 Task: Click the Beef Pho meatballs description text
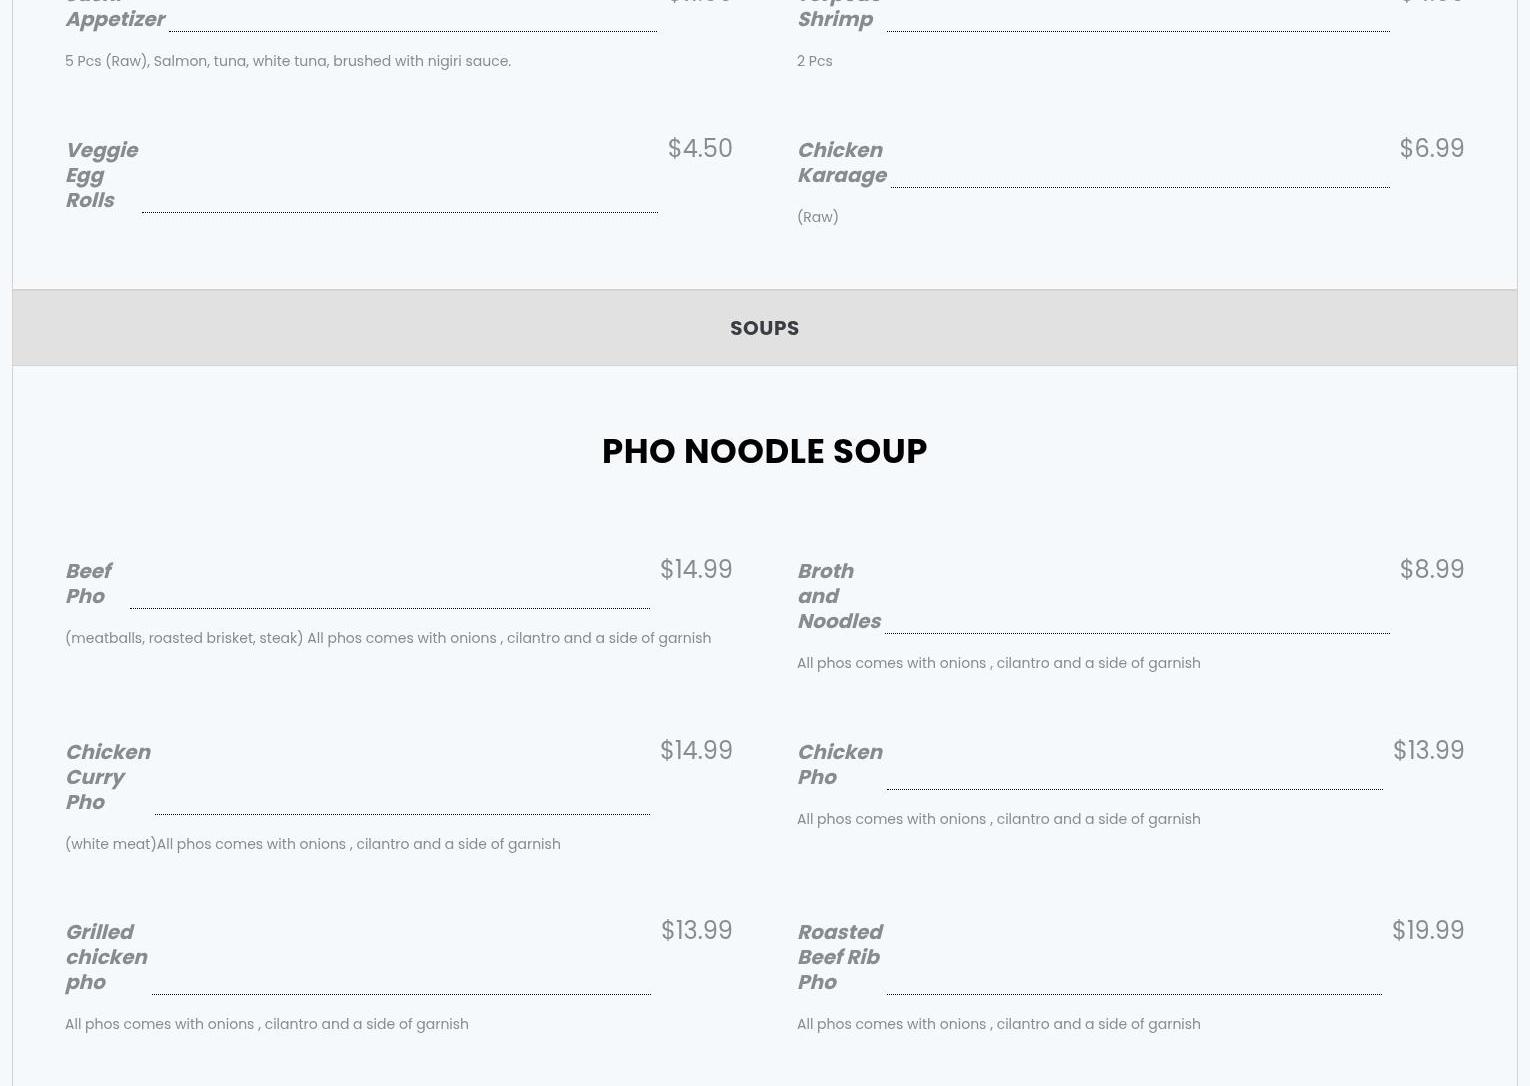(x=388, y=638)
